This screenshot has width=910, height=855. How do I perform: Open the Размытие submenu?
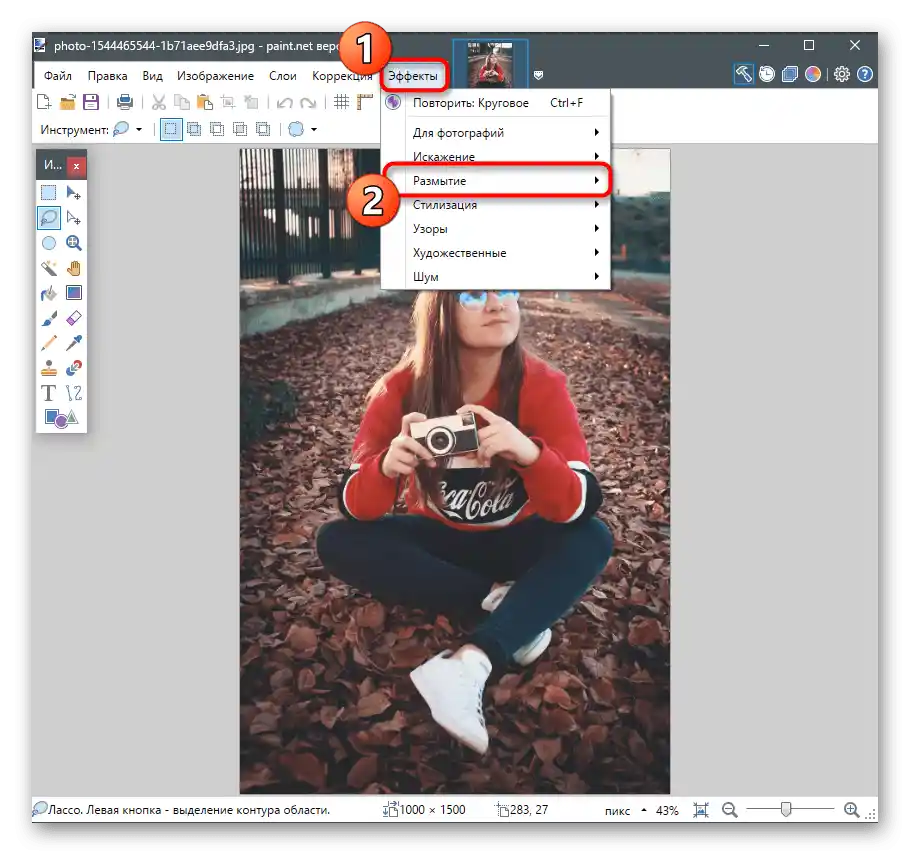pyautogui.click(x=496, y=181)
